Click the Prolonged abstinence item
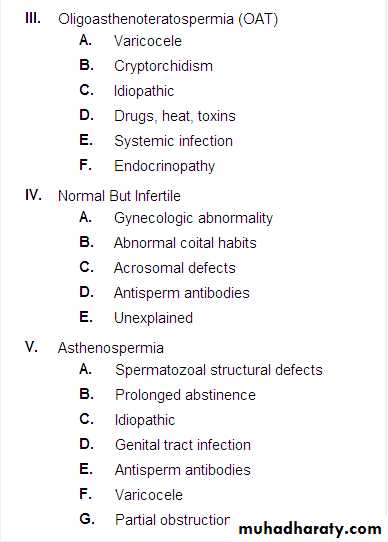Image resolution: width=388 pixels, height=542 pixels. tap(185, 395)
